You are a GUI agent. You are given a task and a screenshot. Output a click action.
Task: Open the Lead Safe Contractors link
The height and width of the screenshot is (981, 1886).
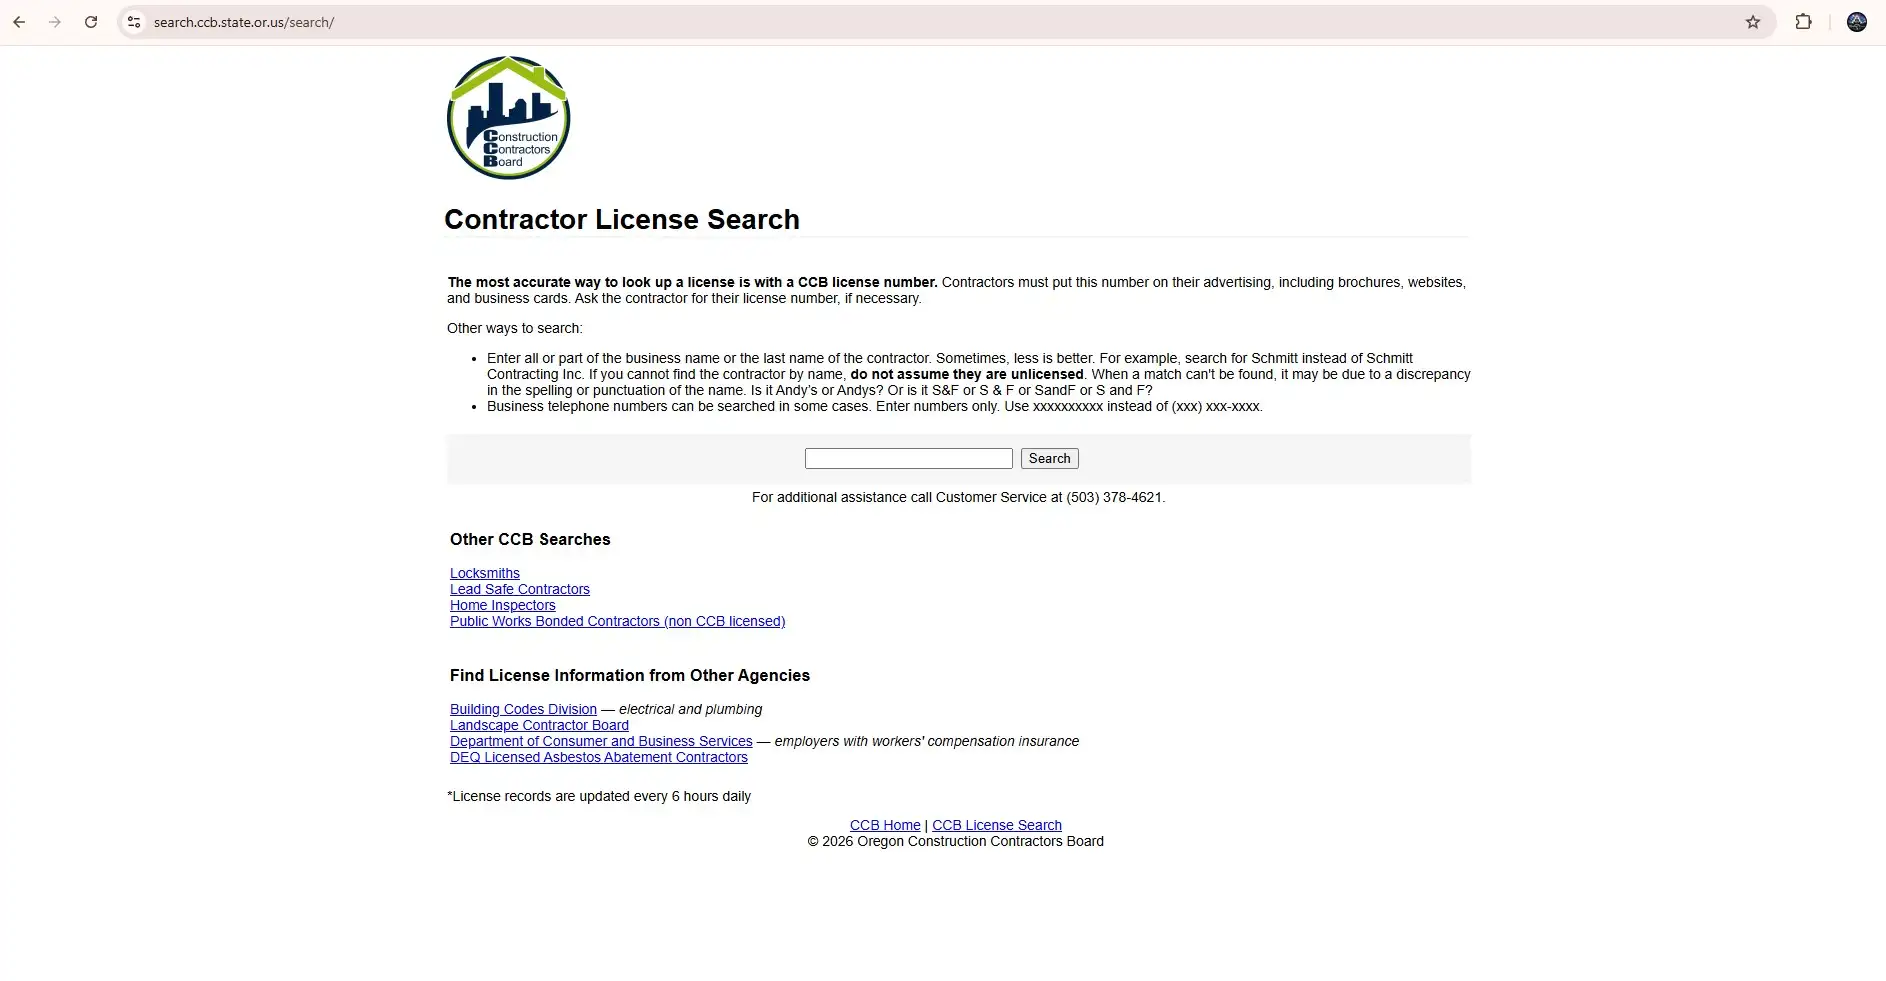(520, 589)
